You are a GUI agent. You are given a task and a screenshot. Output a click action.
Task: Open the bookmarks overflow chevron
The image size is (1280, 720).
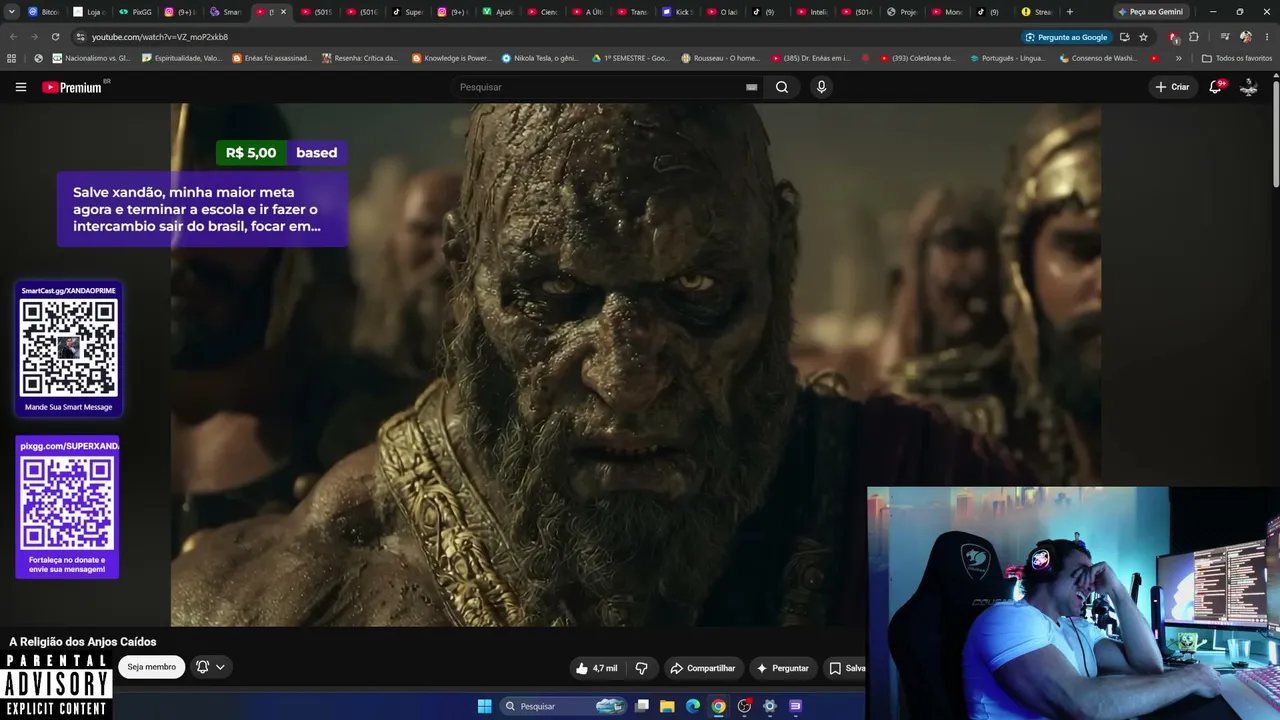point(1178,58)
